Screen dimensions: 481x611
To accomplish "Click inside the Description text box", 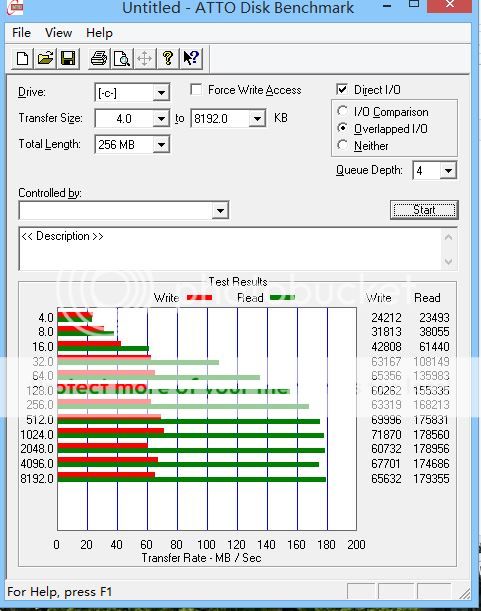I will point(230,249).
